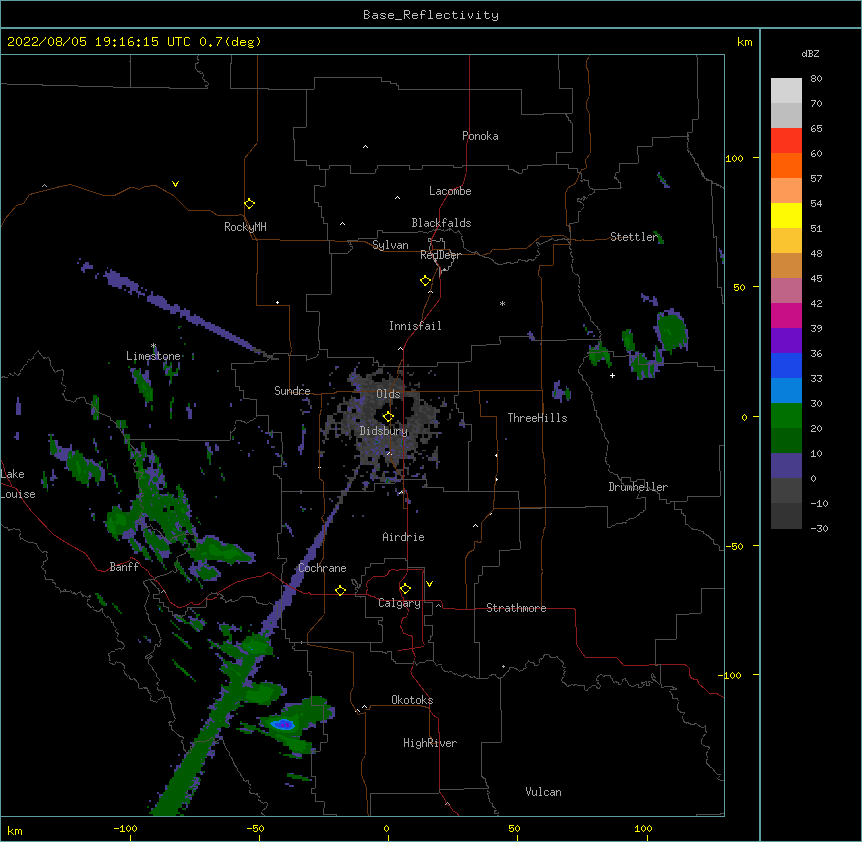Click the yellow marker west of Calgary near Cochrane
This screenshot has height=842, width=862.
(x=340, y=590)
